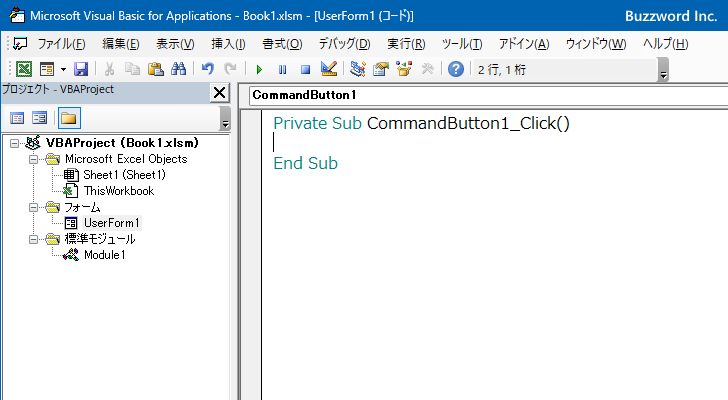Click the End Sub code line
The height and width of the screenshot is (400, 728).
pos(306,163)
